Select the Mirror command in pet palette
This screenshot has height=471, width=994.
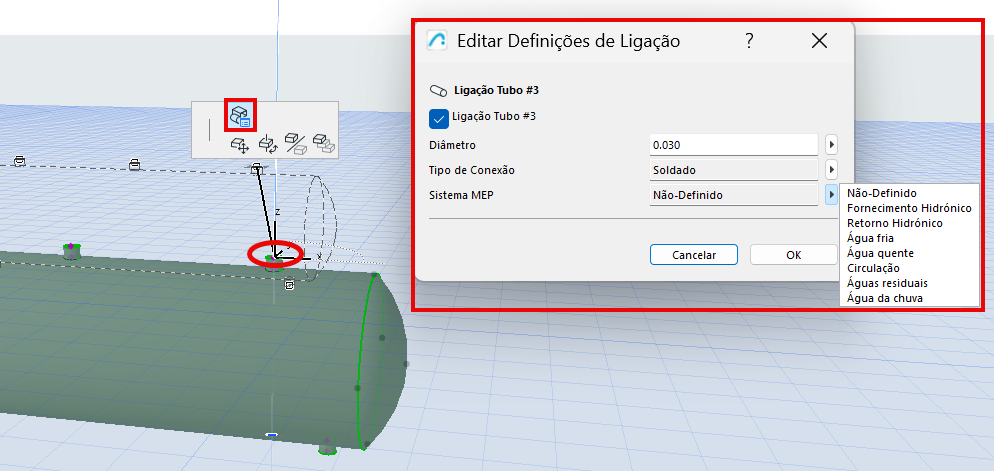point(295,144)
